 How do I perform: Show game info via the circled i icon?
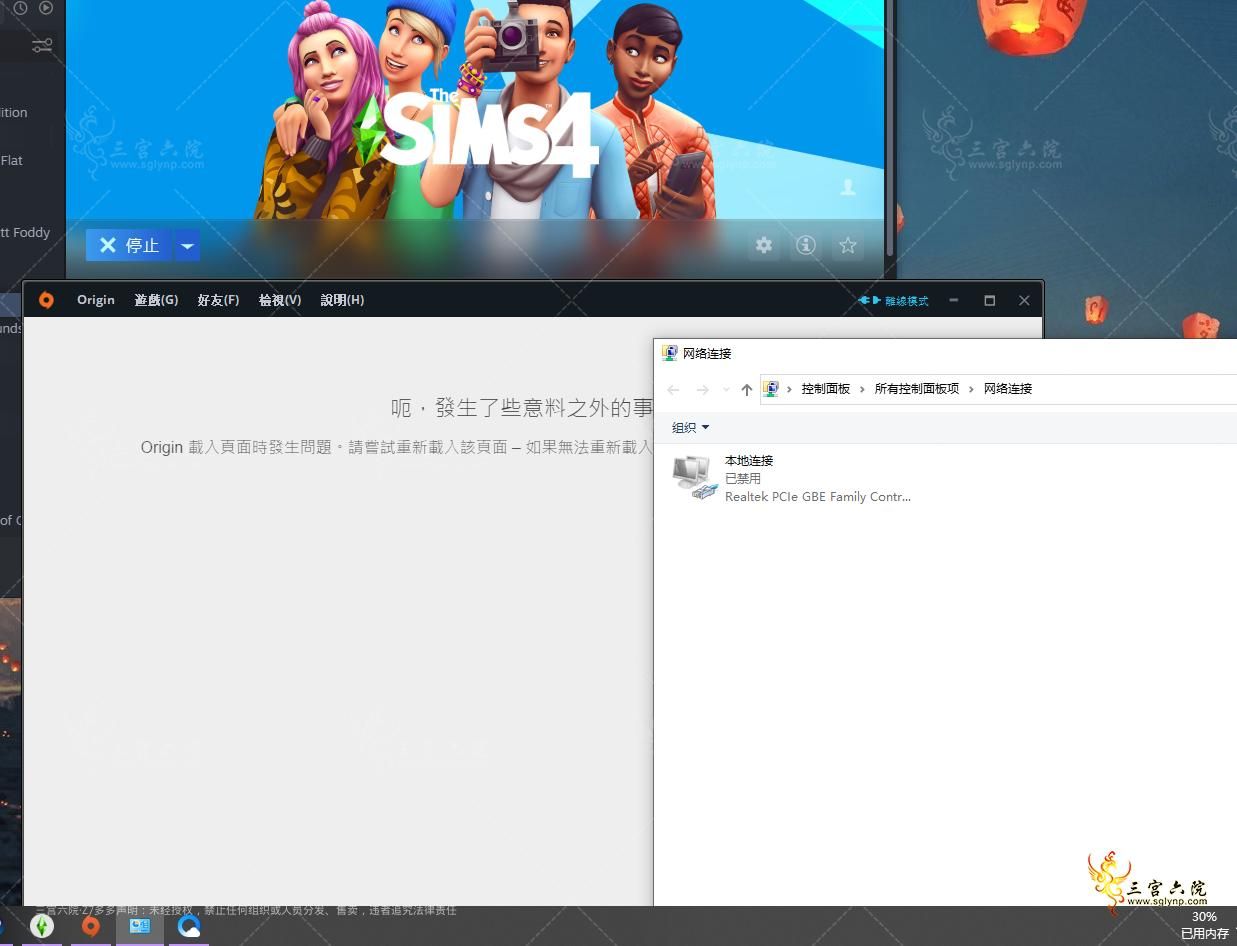pyautogui.click(x=806, y=245)
